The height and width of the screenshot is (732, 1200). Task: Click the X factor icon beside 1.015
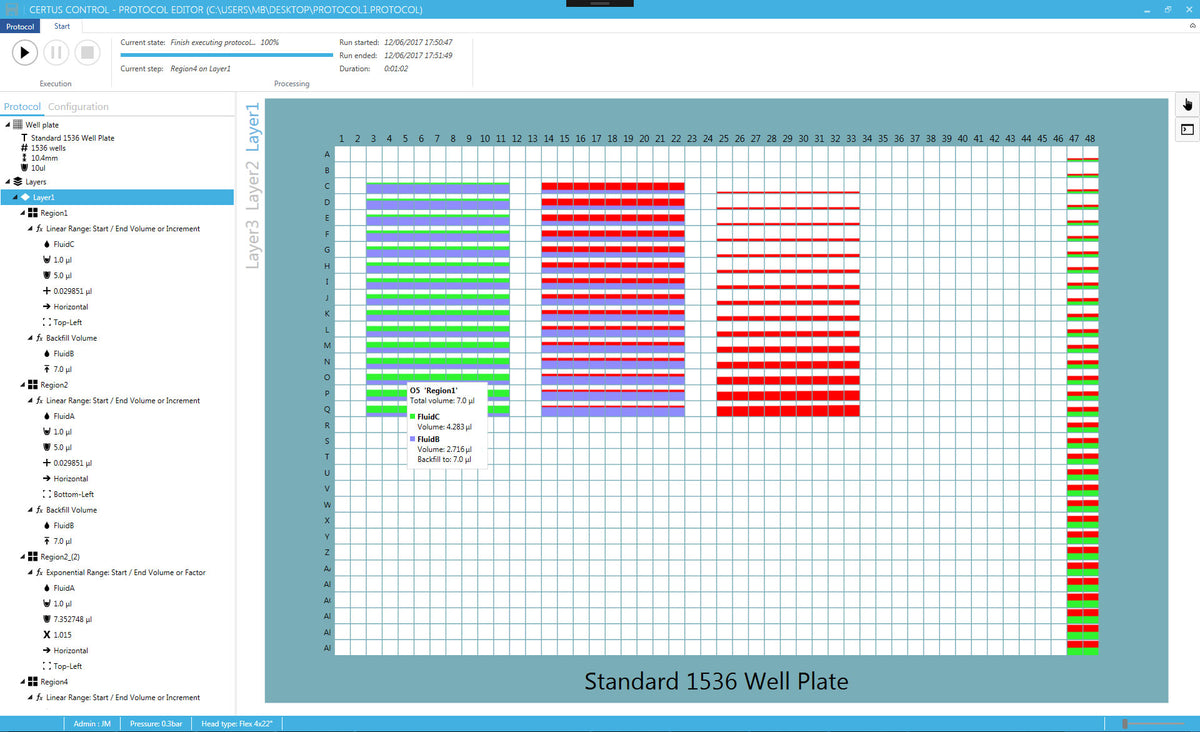click(47, 635)
